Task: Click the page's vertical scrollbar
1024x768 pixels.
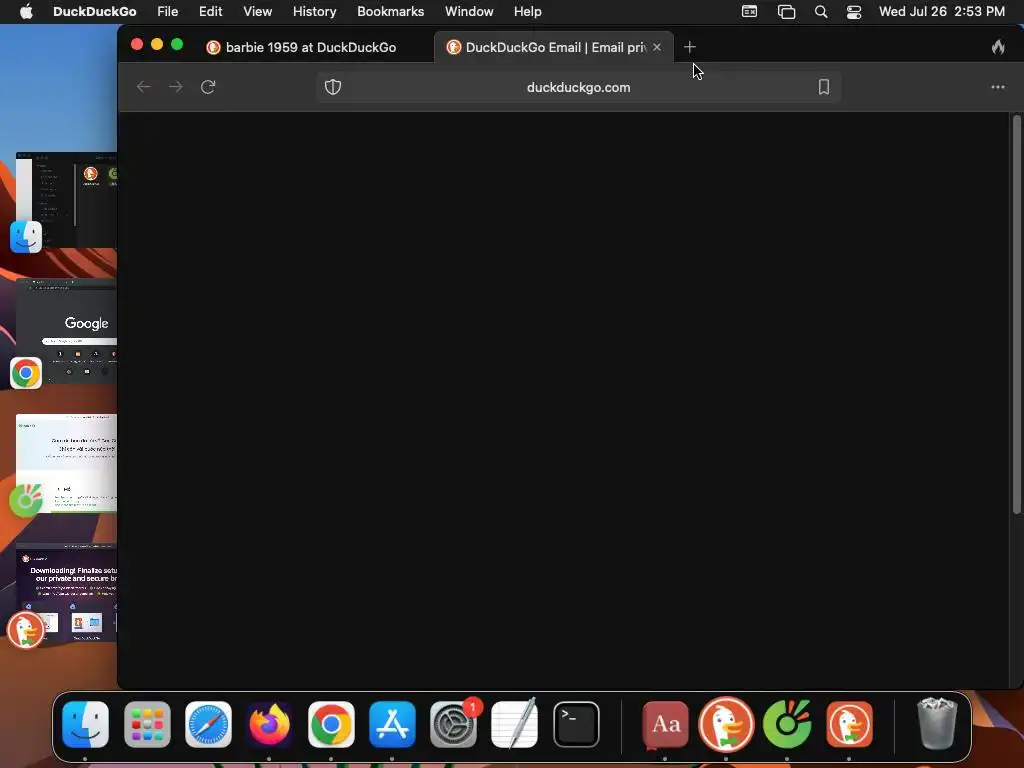Action: pyautogui.click(x=1016, y=315)
